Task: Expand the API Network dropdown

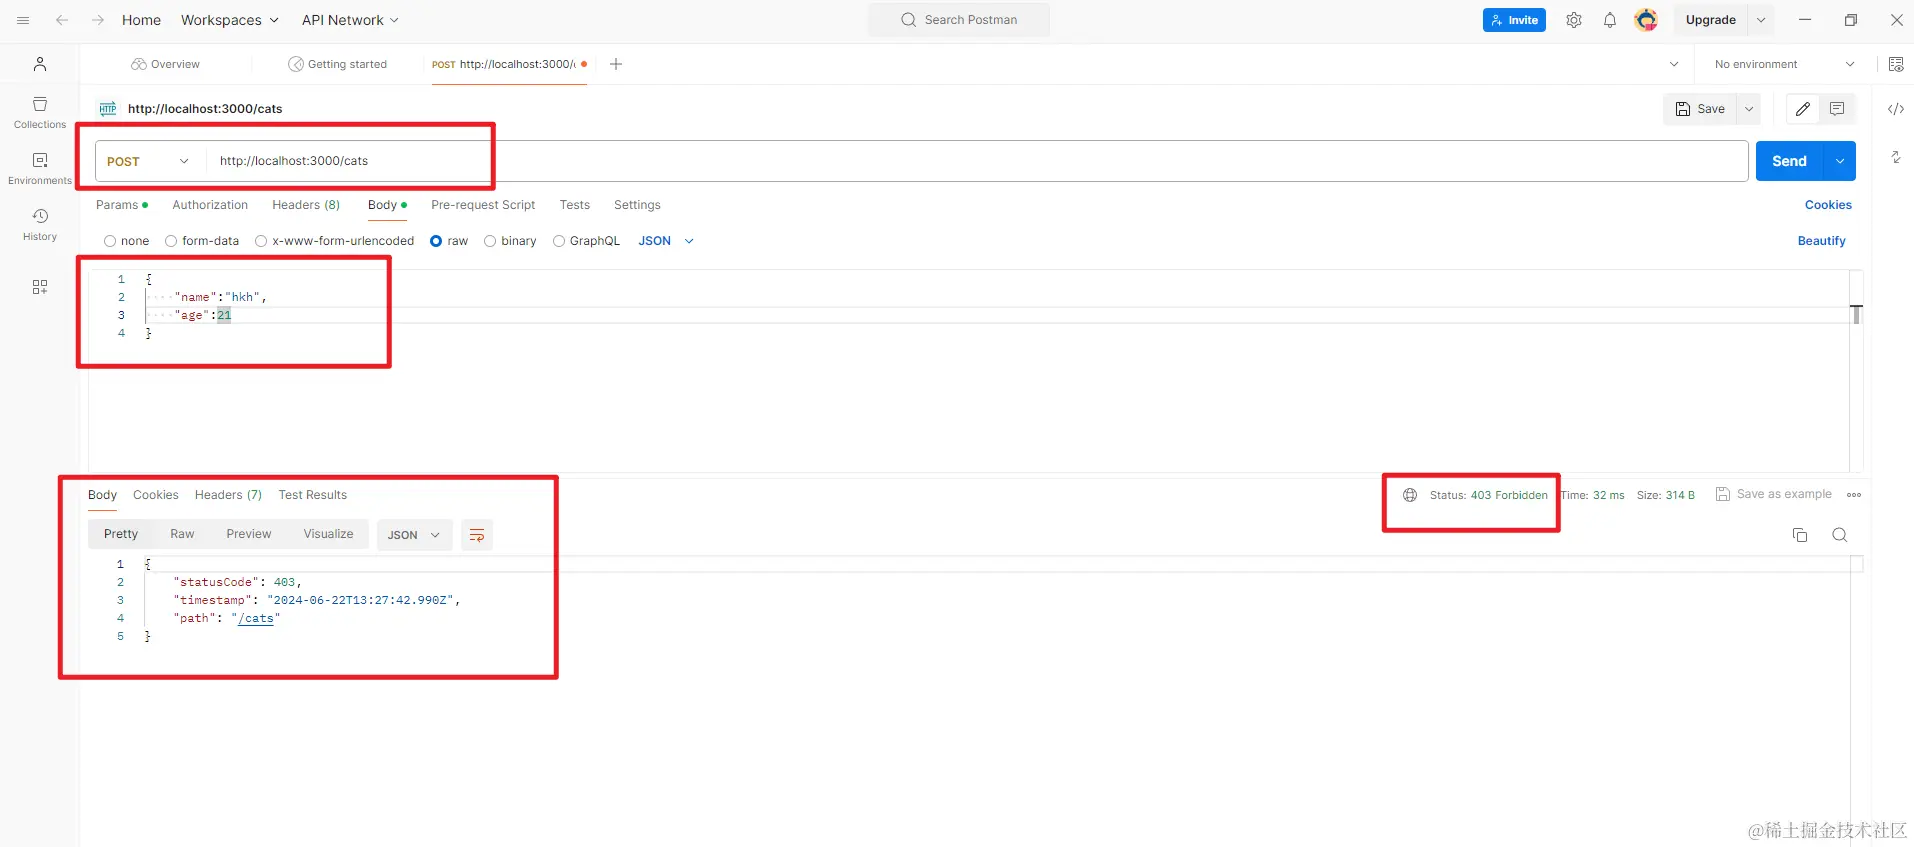Action: coord(350,20)
